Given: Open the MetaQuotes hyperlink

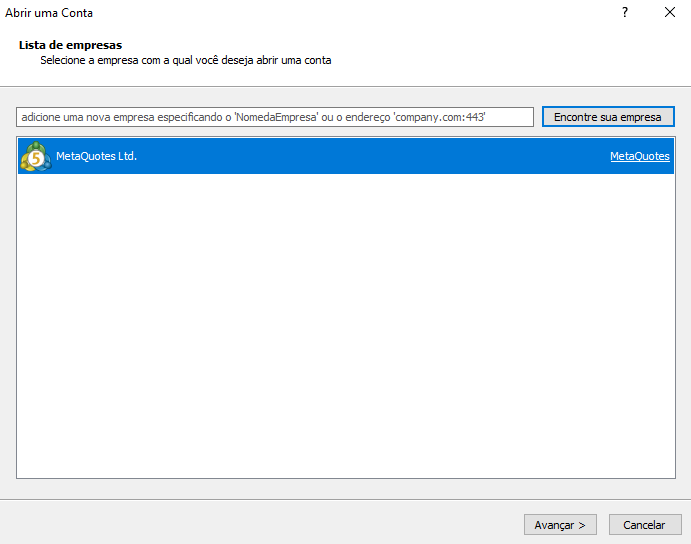Looking at the screenshot, I should click(x=639, y=157).
